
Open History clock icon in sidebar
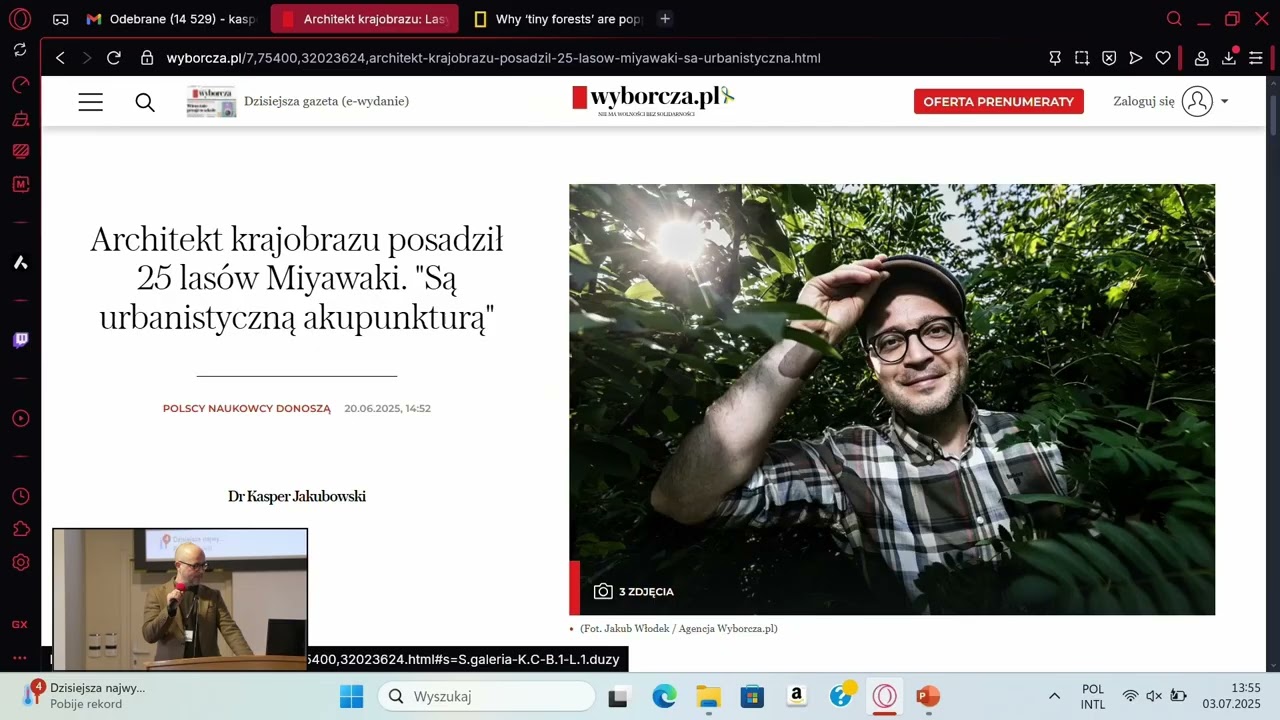coord(20,496)
